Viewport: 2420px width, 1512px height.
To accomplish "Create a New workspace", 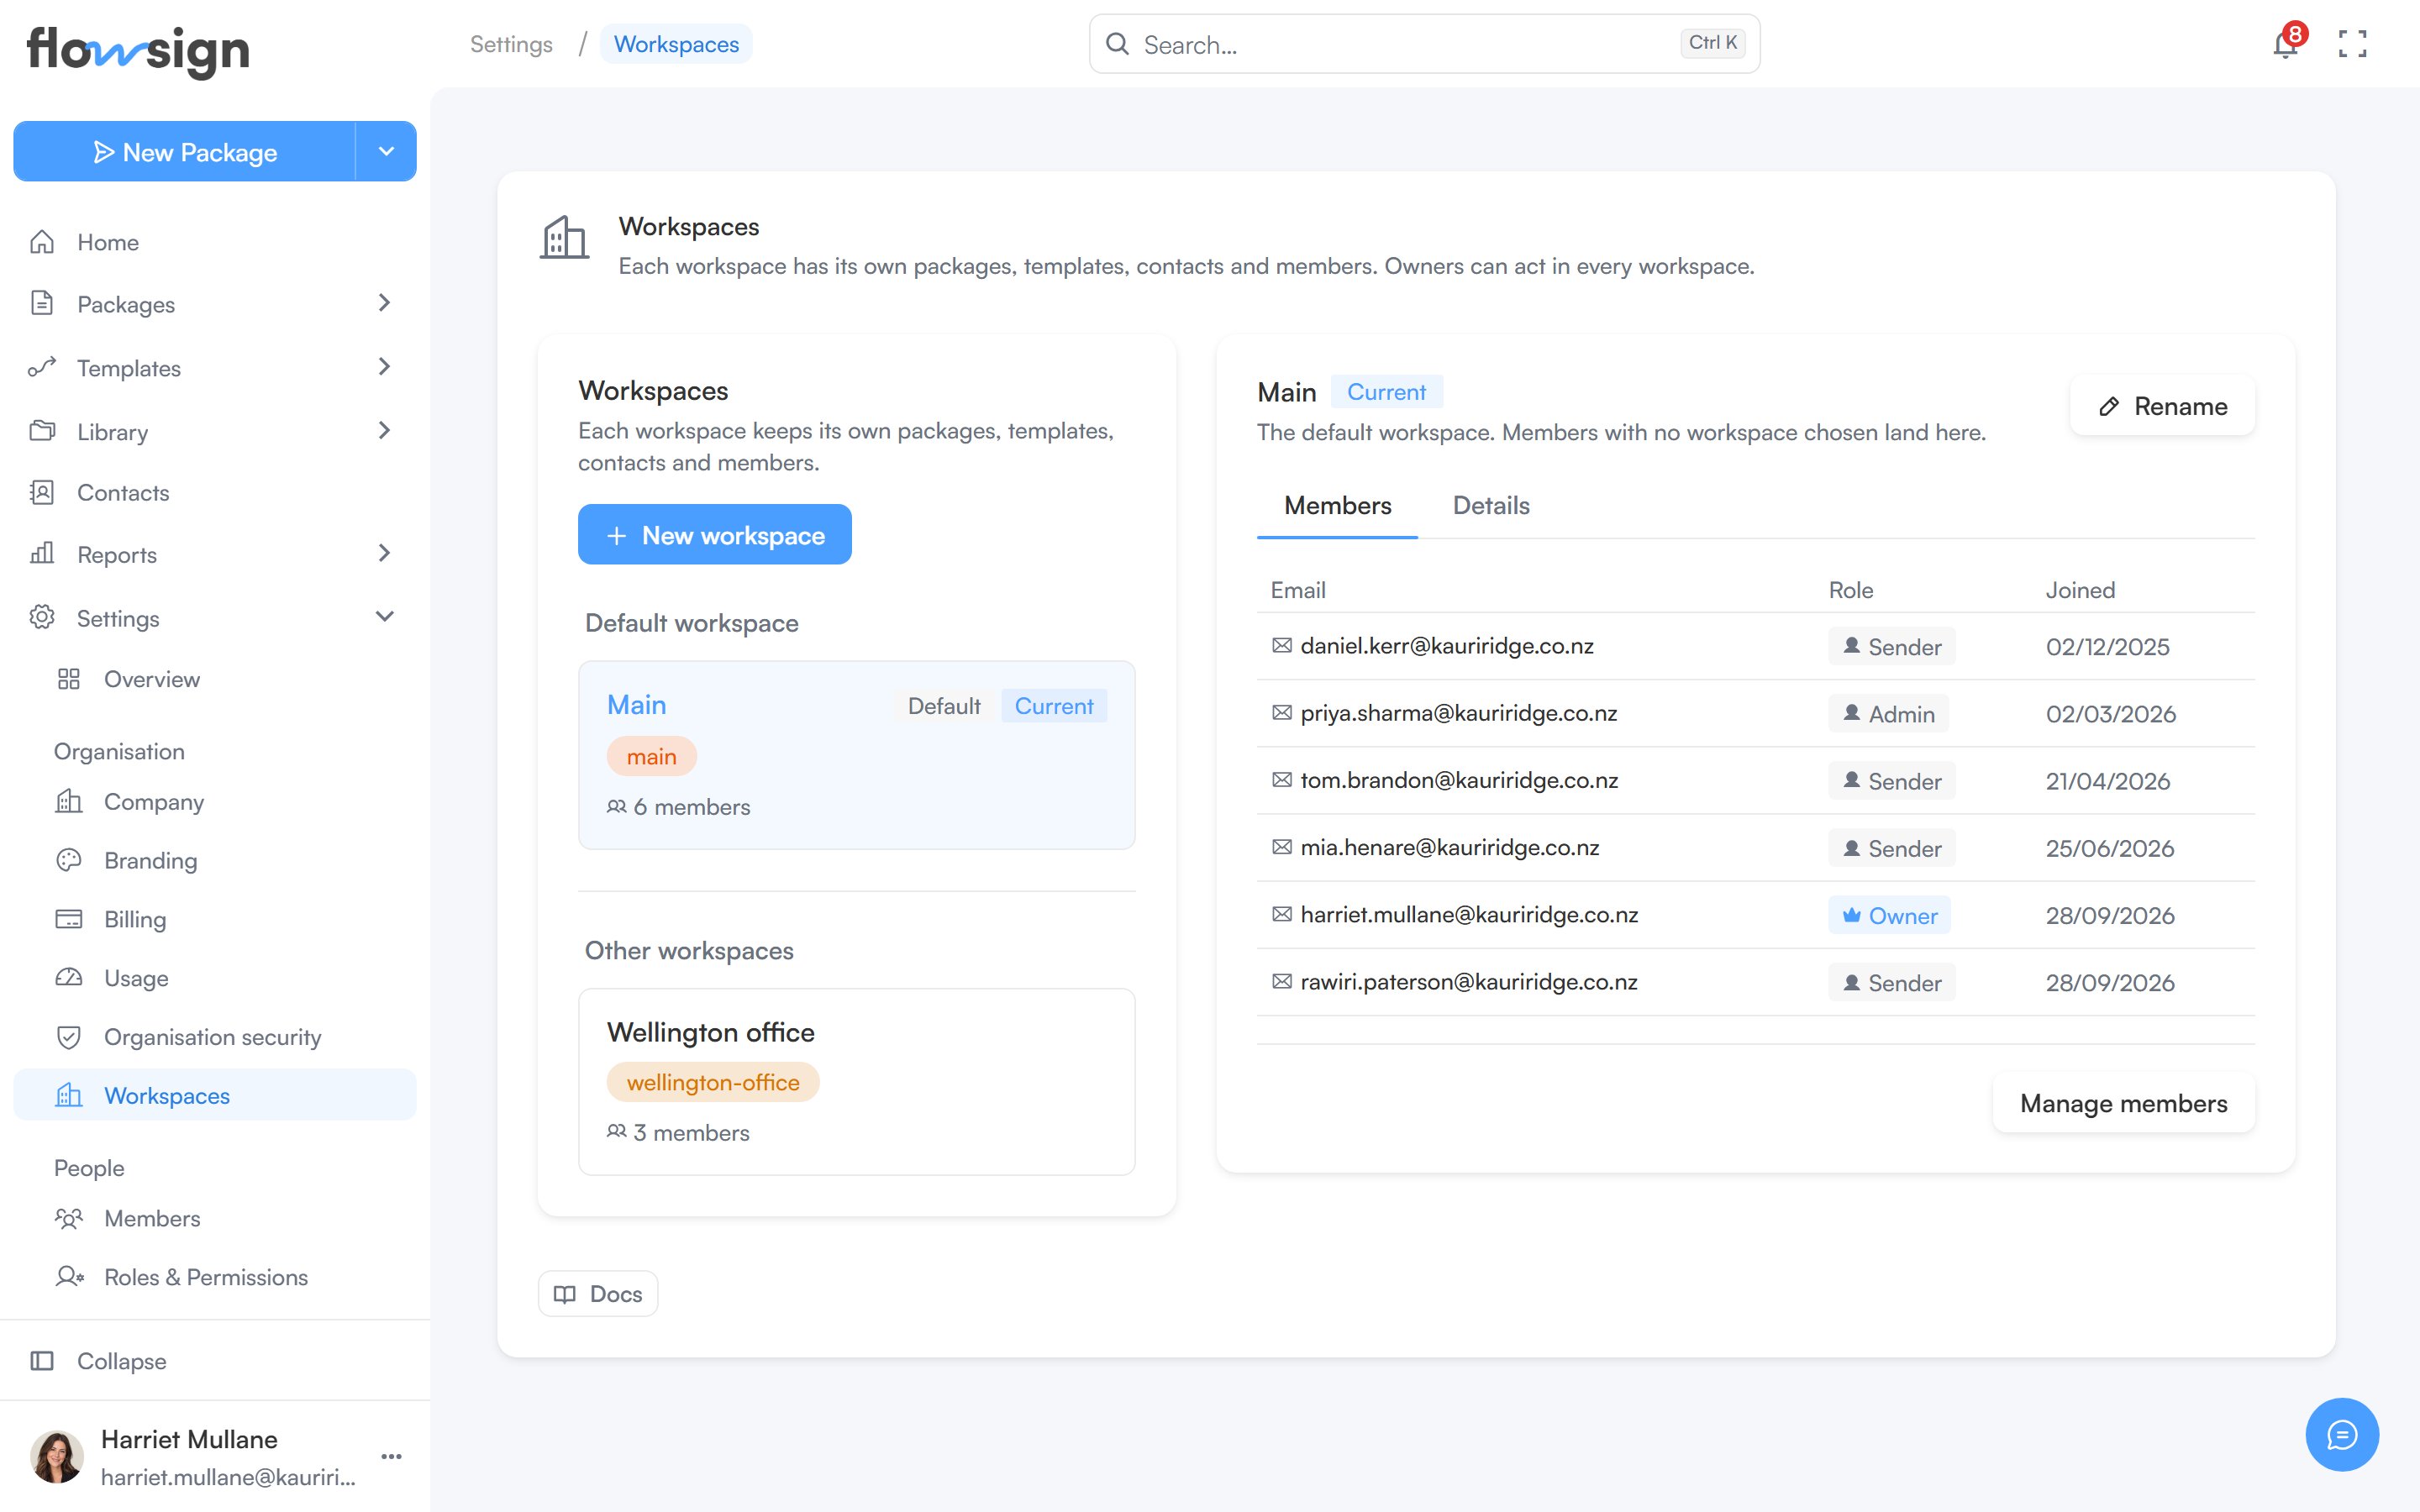I will [715, 535].
